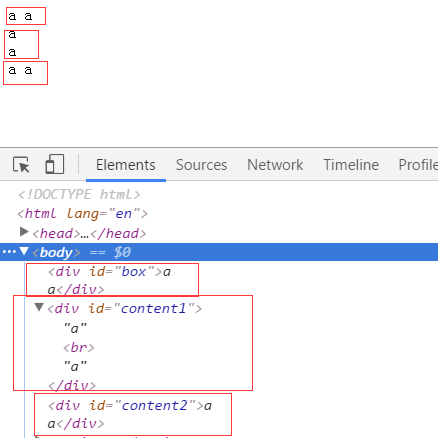Select the div id="content1" opening tag
438x438 pixels.
click(x=125, y=309)
